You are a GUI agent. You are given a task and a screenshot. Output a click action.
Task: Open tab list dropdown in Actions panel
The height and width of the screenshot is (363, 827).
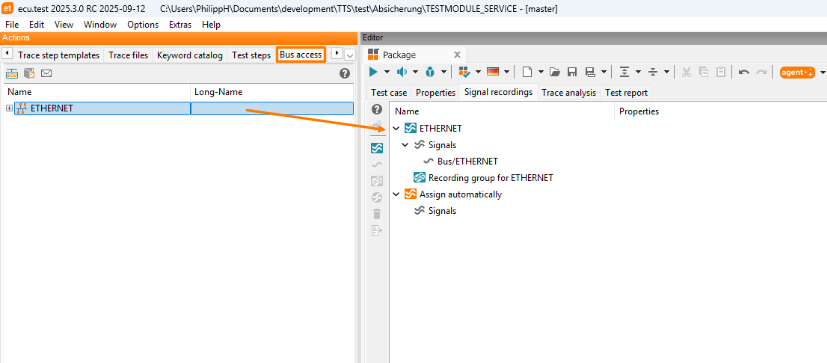point(350,55)
